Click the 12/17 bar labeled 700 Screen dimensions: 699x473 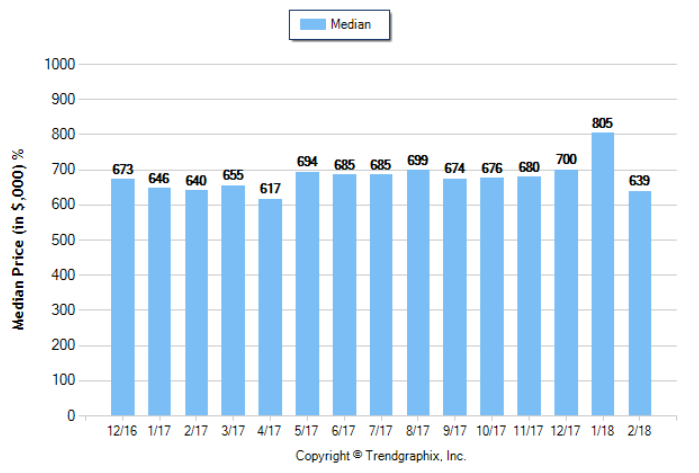(566, 292)
